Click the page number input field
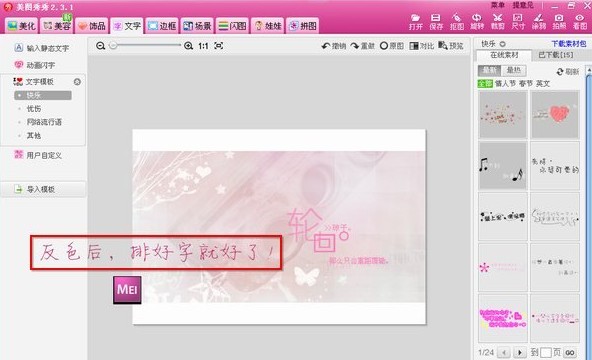592x360 pixels. click(x=546, y=352)
